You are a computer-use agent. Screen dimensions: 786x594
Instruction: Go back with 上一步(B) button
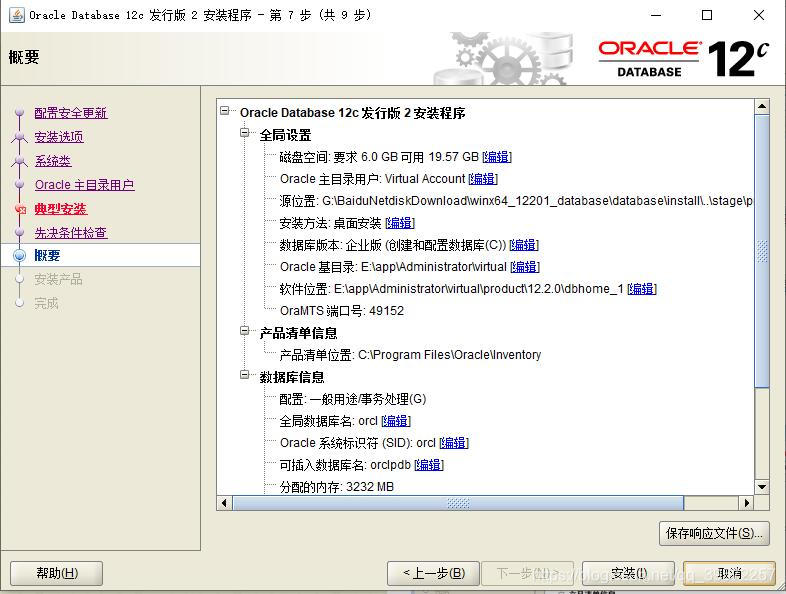(x=434, y=573)
